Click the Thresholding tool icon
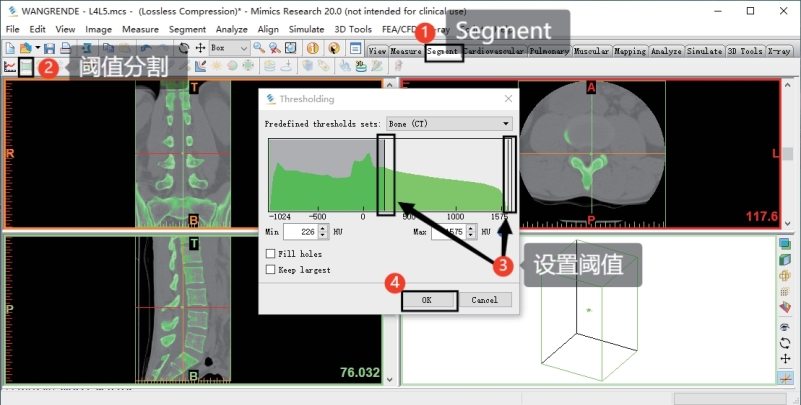The height and width of the screenshot is (405, 801). (x=26, y=67)
